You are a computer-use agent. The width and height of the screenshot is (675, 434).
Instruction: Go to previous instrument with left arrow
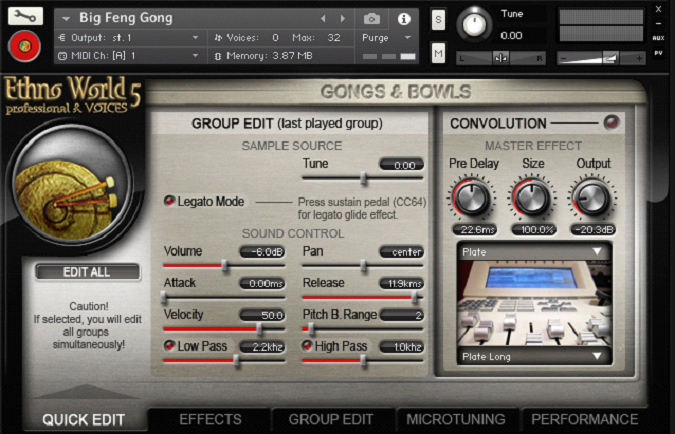click(323, 19)
